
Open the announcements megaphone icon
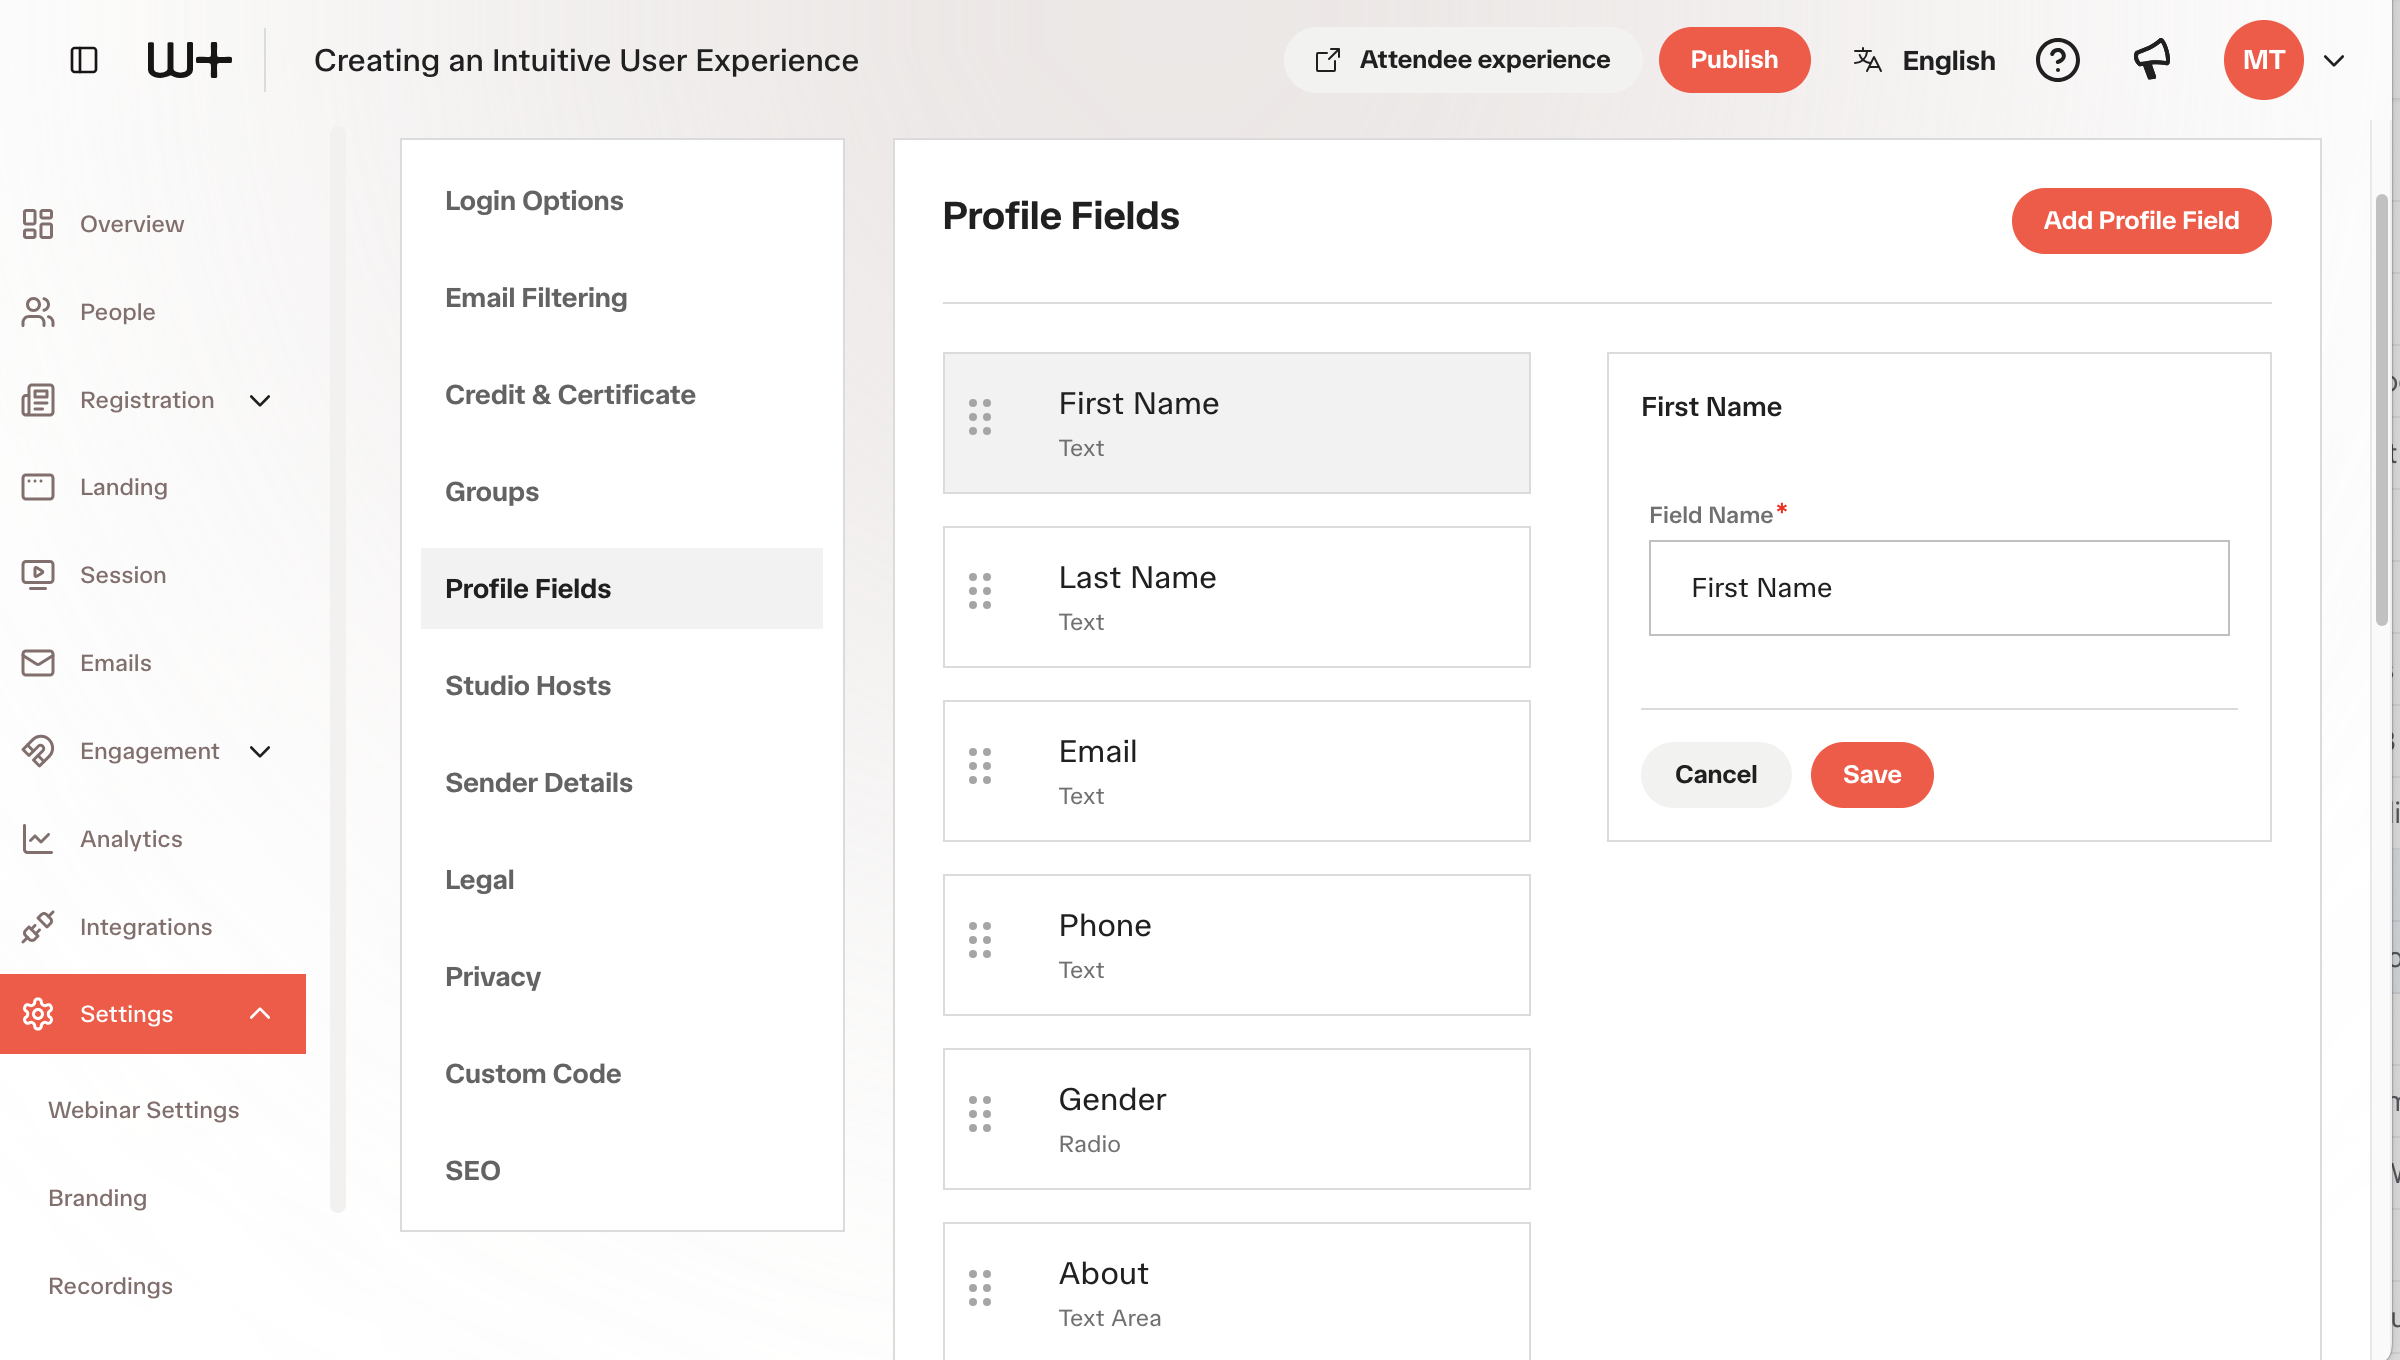(2152, 60)
